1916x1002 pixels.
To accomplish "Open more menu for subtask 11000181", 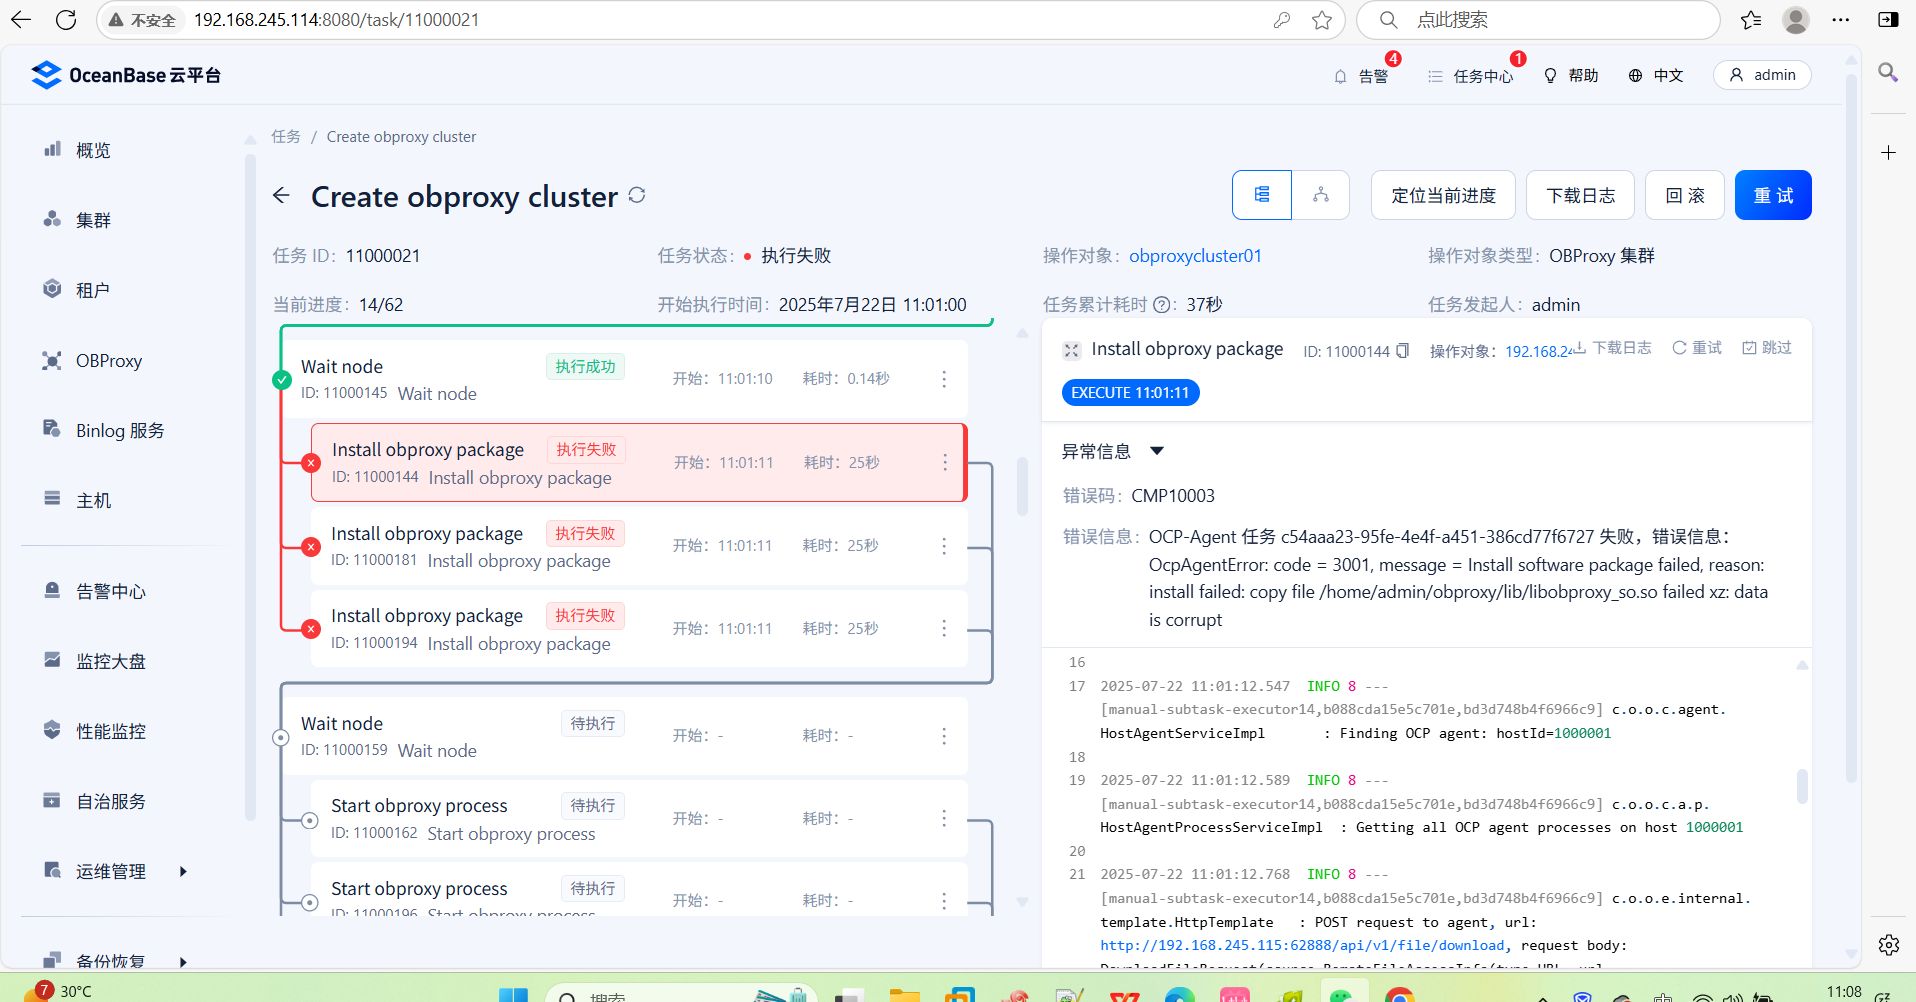I will point(944,546).
